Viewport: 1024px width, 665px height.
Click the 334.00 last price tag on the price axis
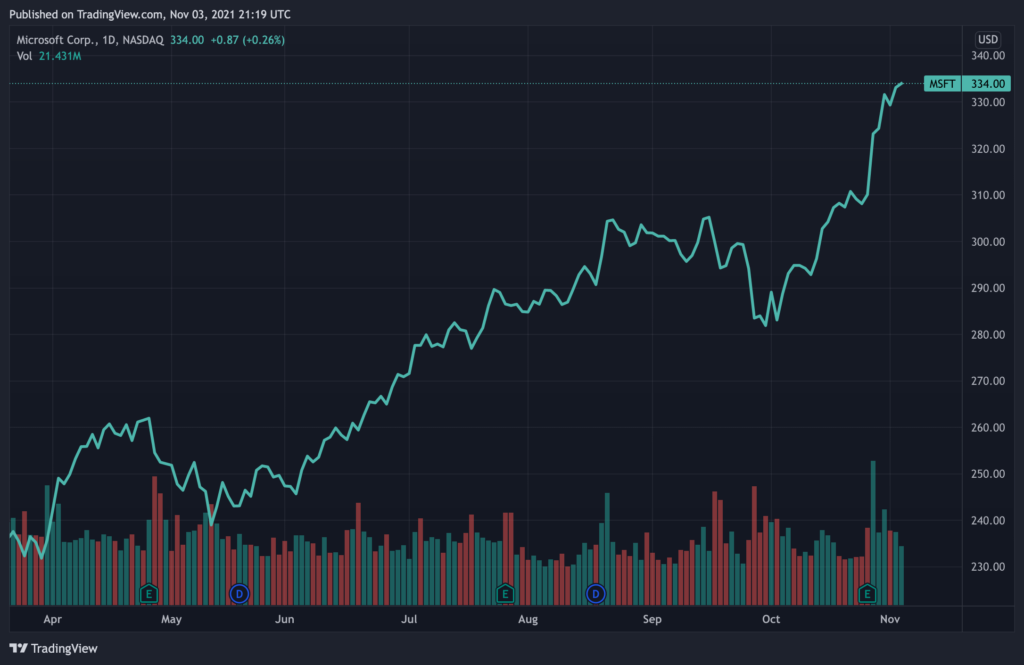(x=987, y=84)
